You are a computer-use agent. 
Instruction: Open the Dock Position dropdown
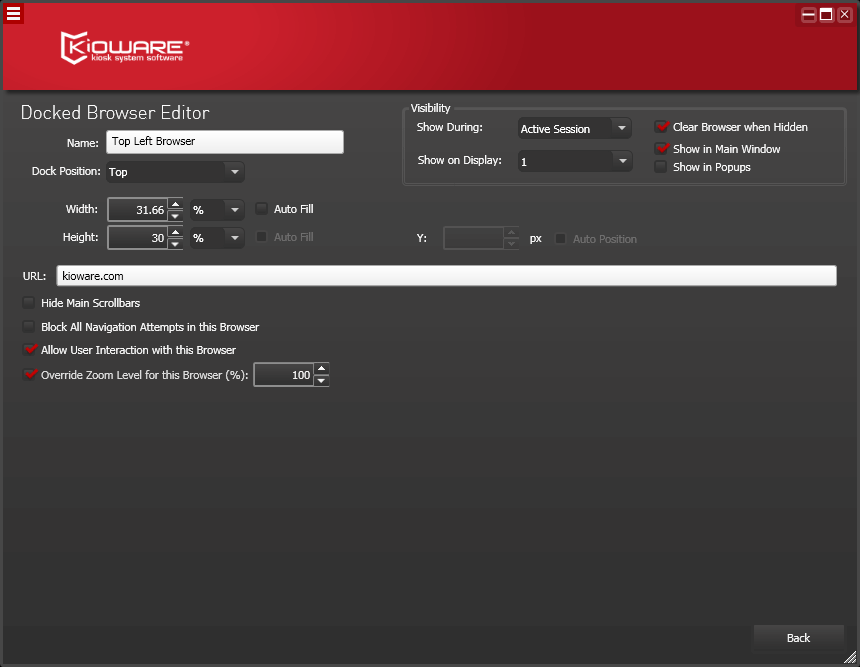coord(175,172)
